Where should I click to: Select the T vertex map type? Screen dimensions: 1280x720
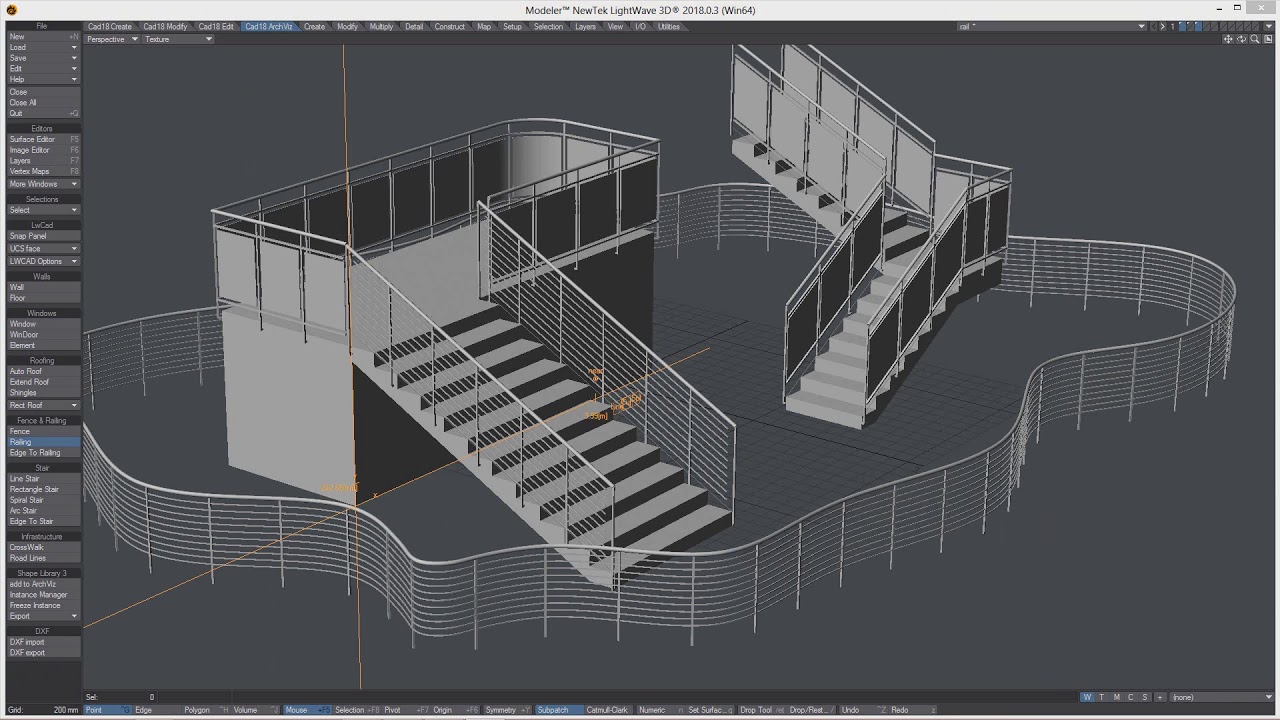(x=1102, y=697)
